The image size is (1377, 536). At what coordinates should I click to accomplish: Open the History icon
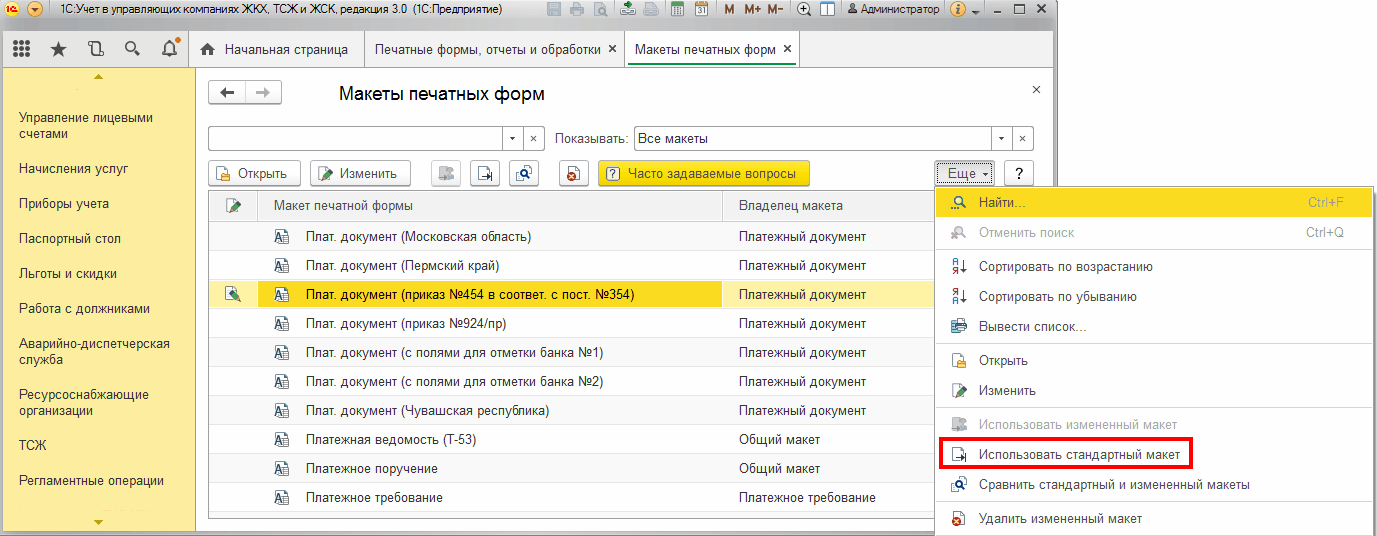[95, 49]
